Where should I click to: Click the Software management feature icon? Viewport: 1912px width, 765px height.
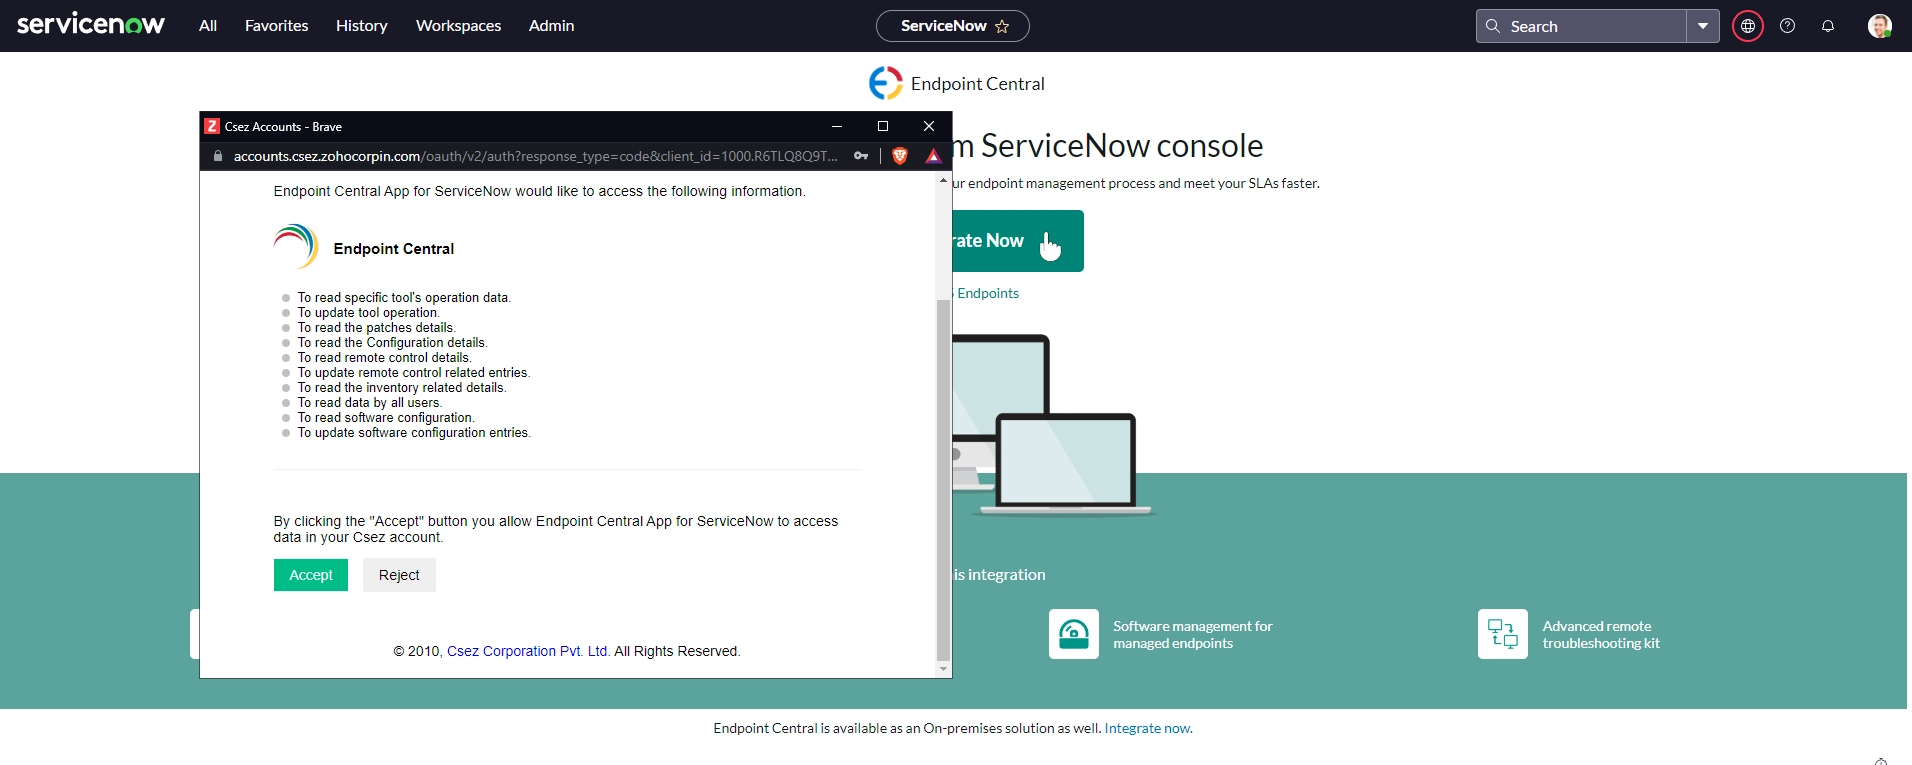point(1073,634)
